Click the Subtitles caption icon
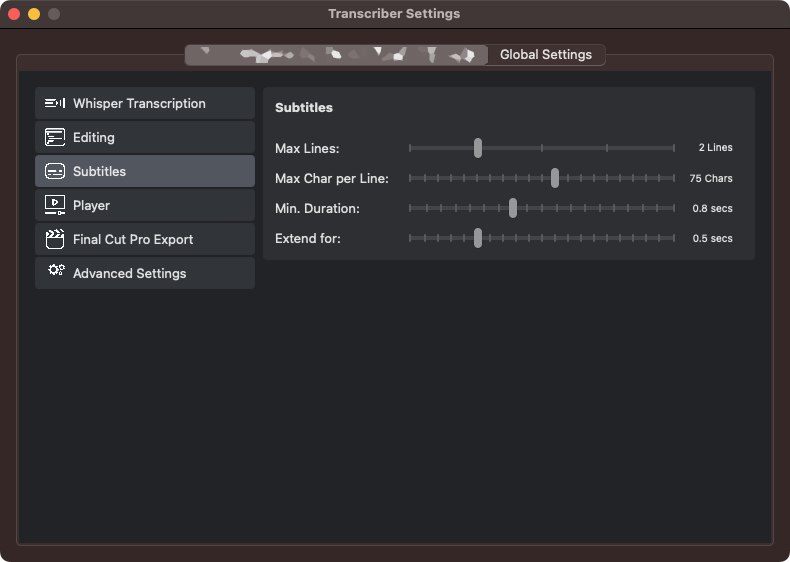Viewport: 790px width, 562px height. pyautogui.click(x=54, y=171)
